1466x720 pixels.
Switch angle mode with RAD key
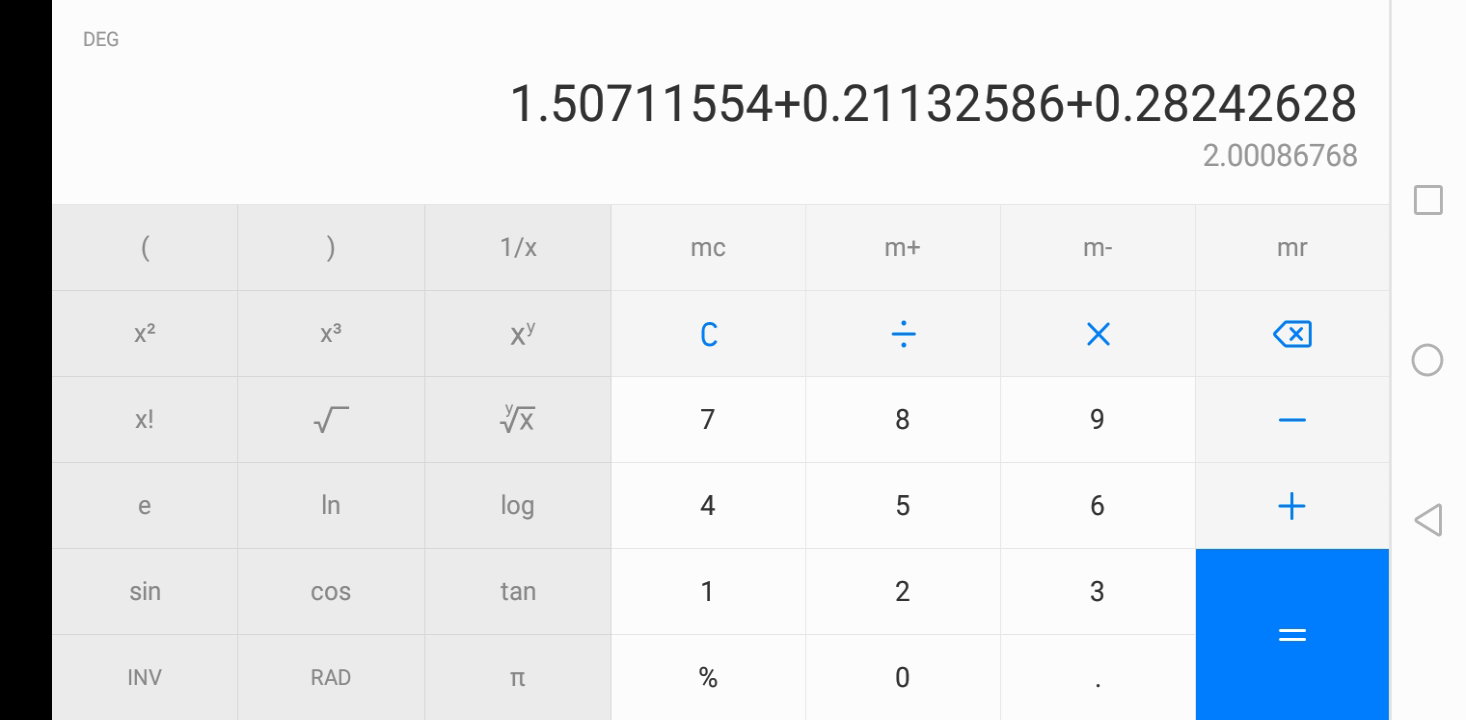coord(331,677)
